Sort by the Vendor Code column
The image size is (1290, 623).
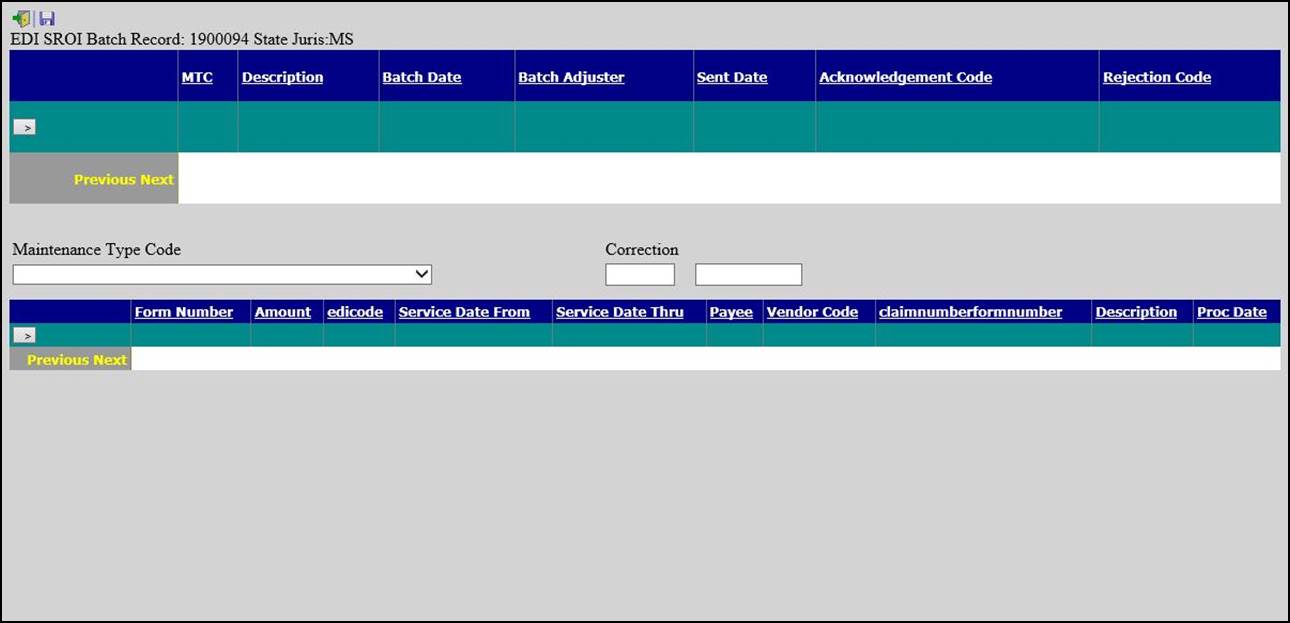tap(812, 312)
